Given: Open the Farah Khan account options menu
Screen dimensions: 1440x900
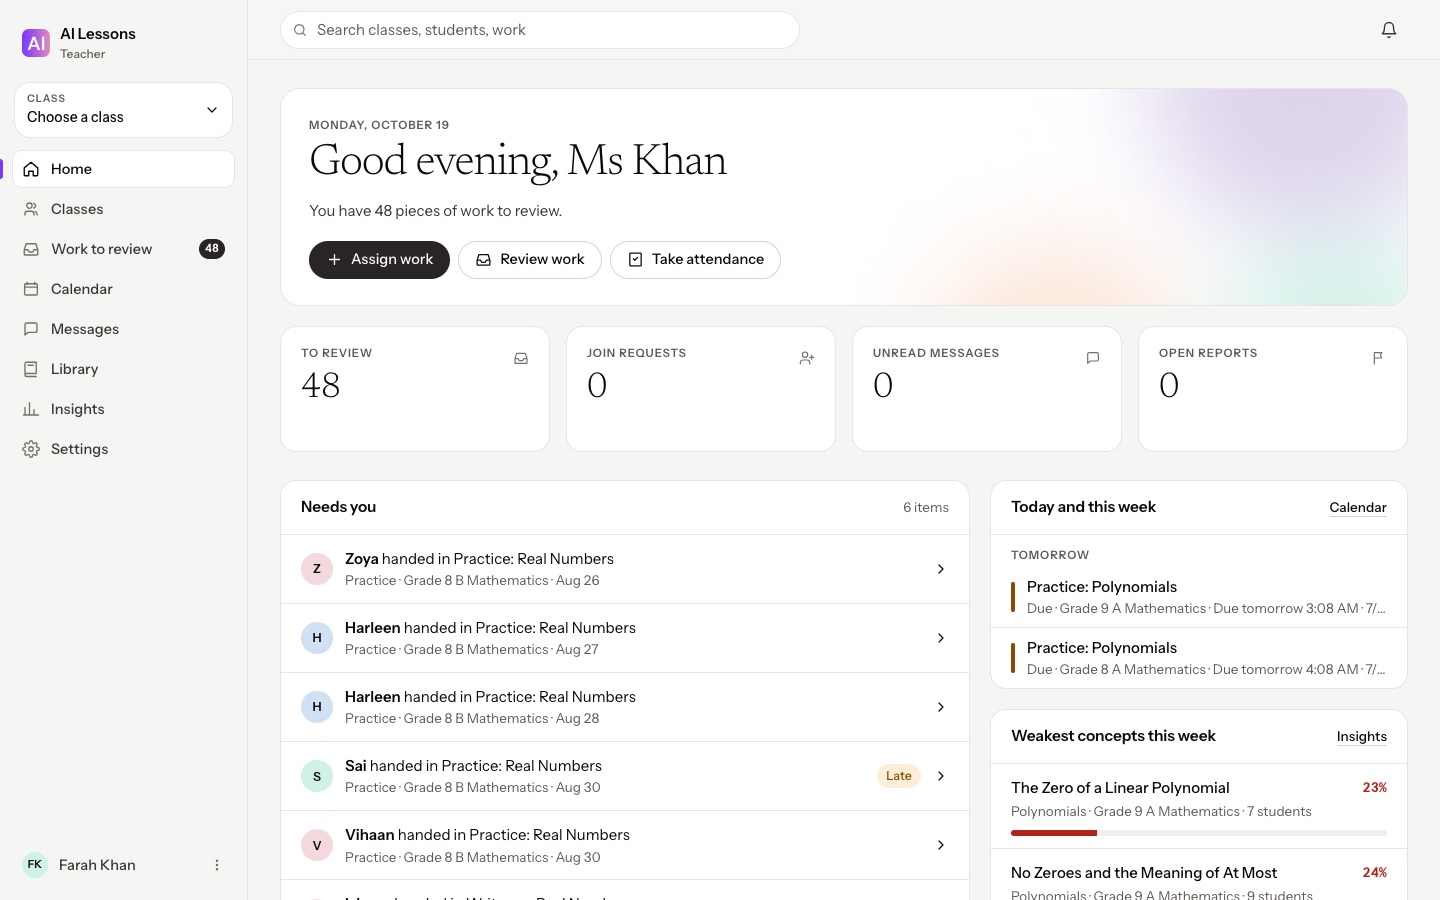Looking at the screenshot, I should coord(217,865).
